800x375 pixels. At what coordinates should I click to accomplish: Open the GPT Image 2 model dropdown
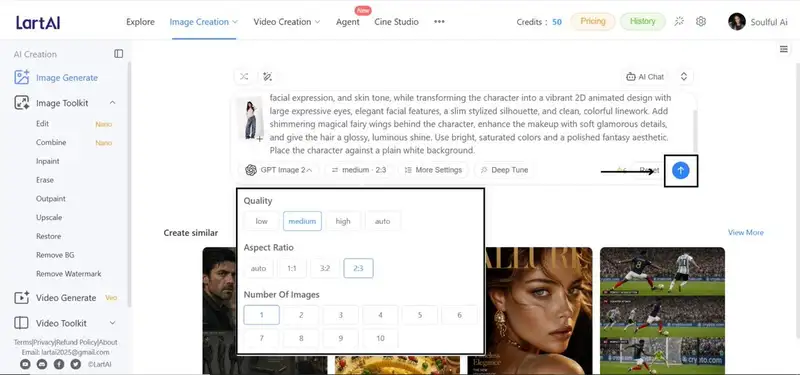279,170
